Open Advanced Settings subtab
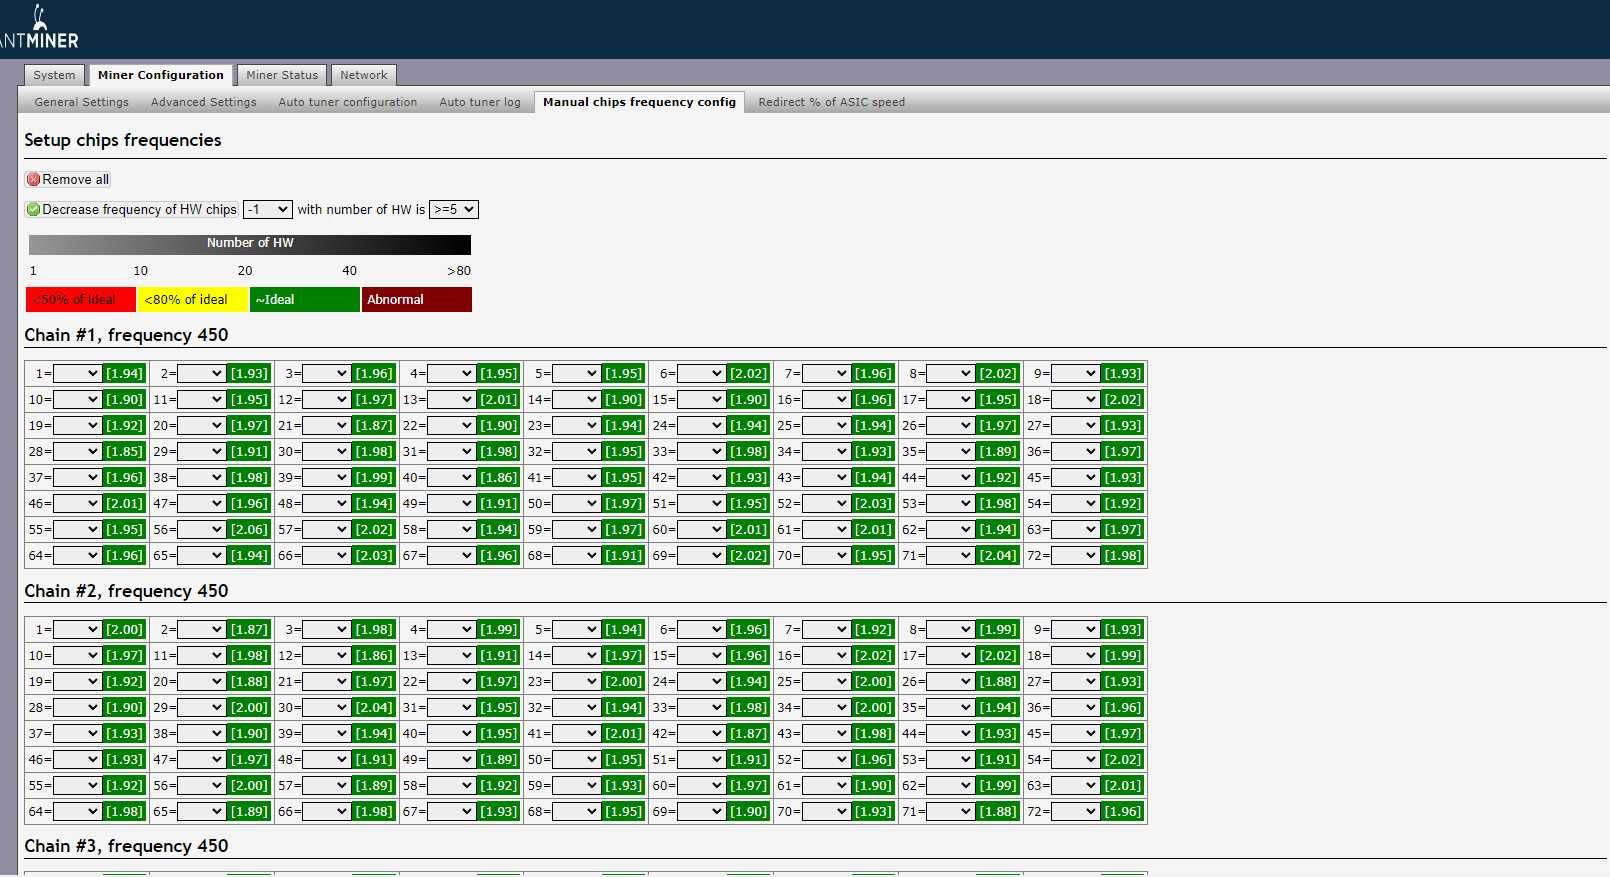Image resolution: width=1610 pixels, height=877 pixels. pyautogui.click(x=203, y=102)
